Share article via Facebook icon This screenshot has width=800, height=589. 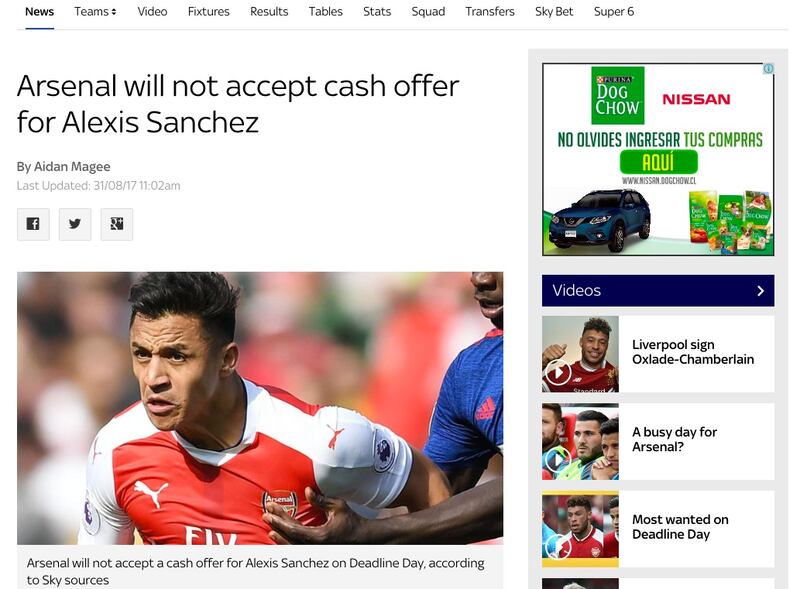click(33, 224)
